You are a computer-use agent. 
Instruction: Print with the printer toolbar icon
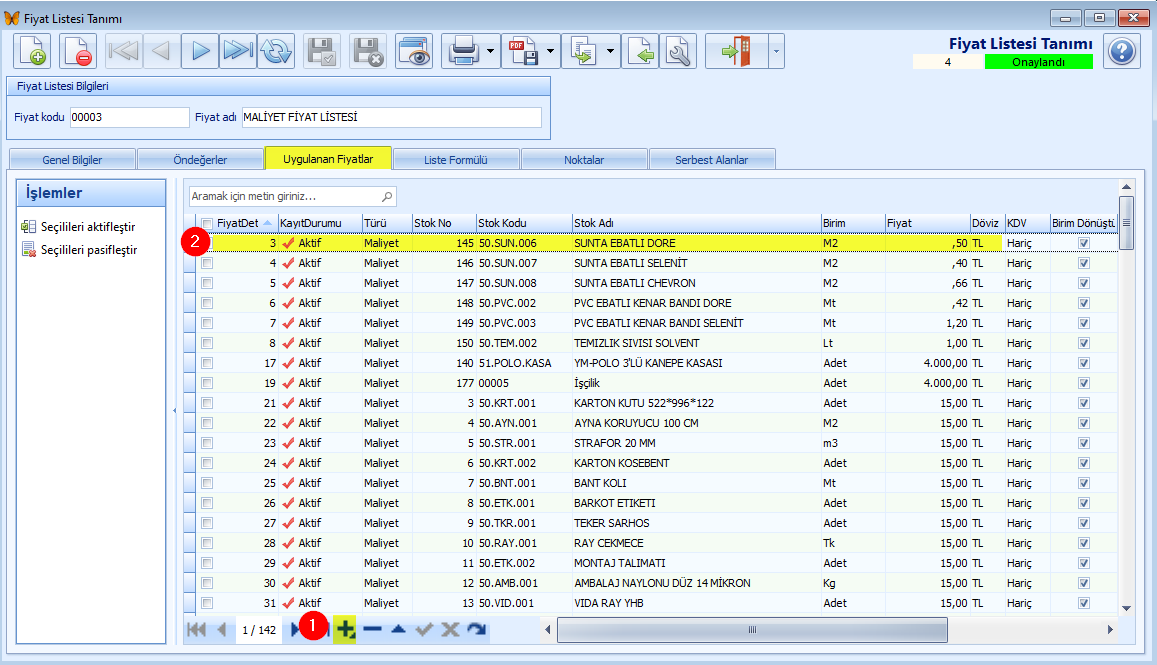[x=463, y=51]
